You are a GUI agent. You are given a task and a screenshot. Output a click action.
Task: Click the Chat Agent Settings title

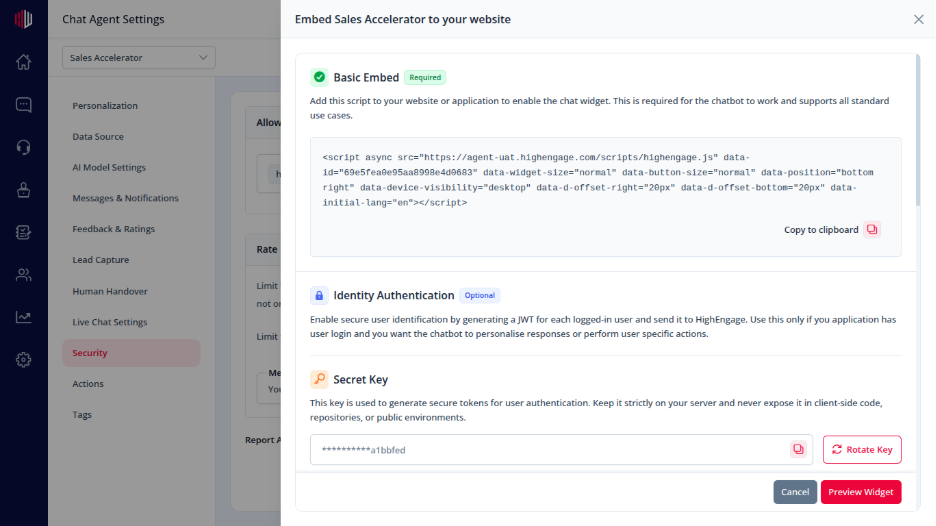(113, 19)
